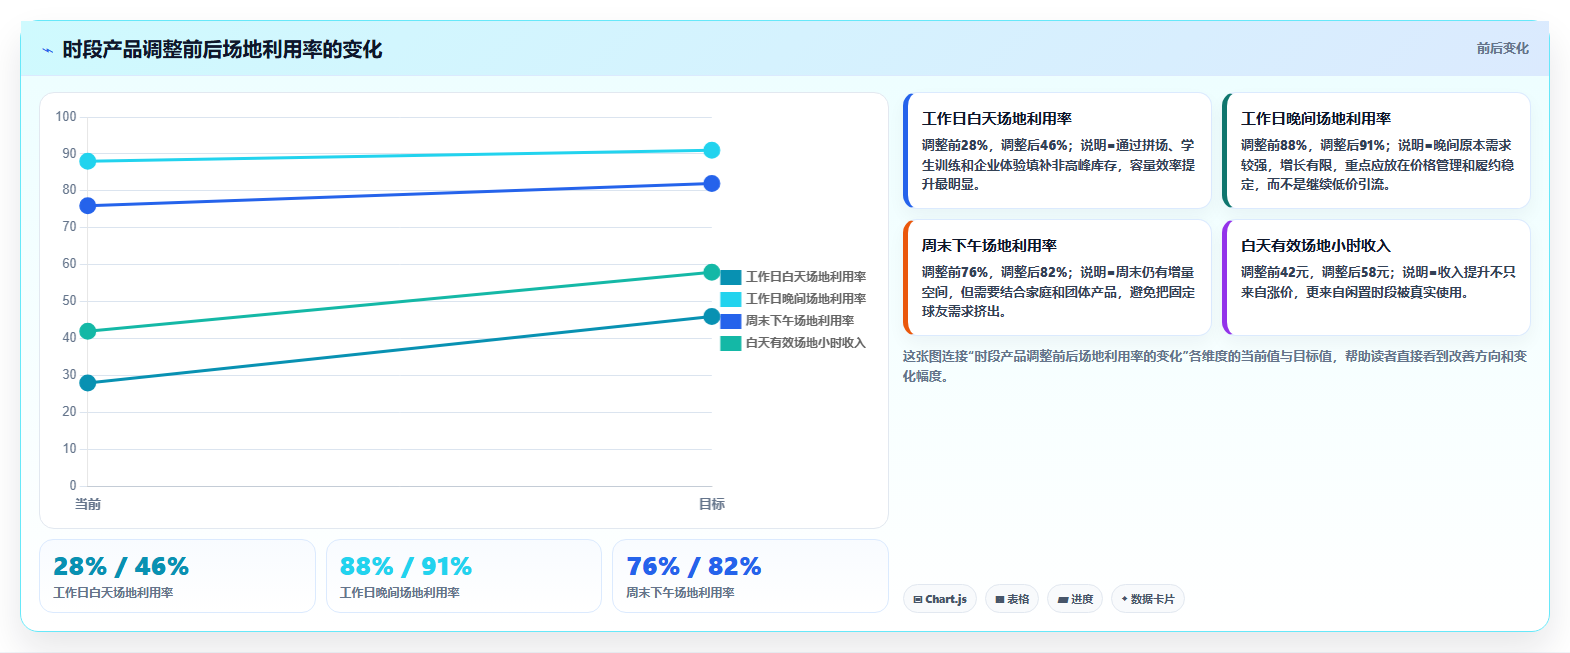The height and width of the screenshot is (653, 1570).
Task: Click the 当前 data point at value 88
Action: click(x=88, y=161)
